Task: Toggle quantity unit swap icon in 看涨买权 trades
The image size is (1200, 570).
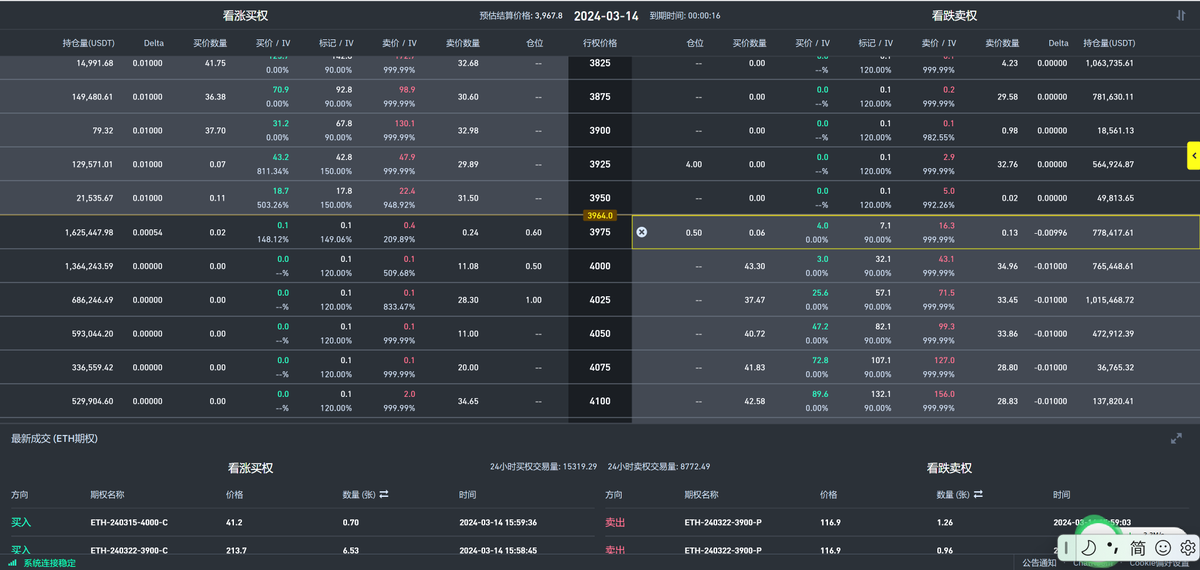Action: point(383,495)
